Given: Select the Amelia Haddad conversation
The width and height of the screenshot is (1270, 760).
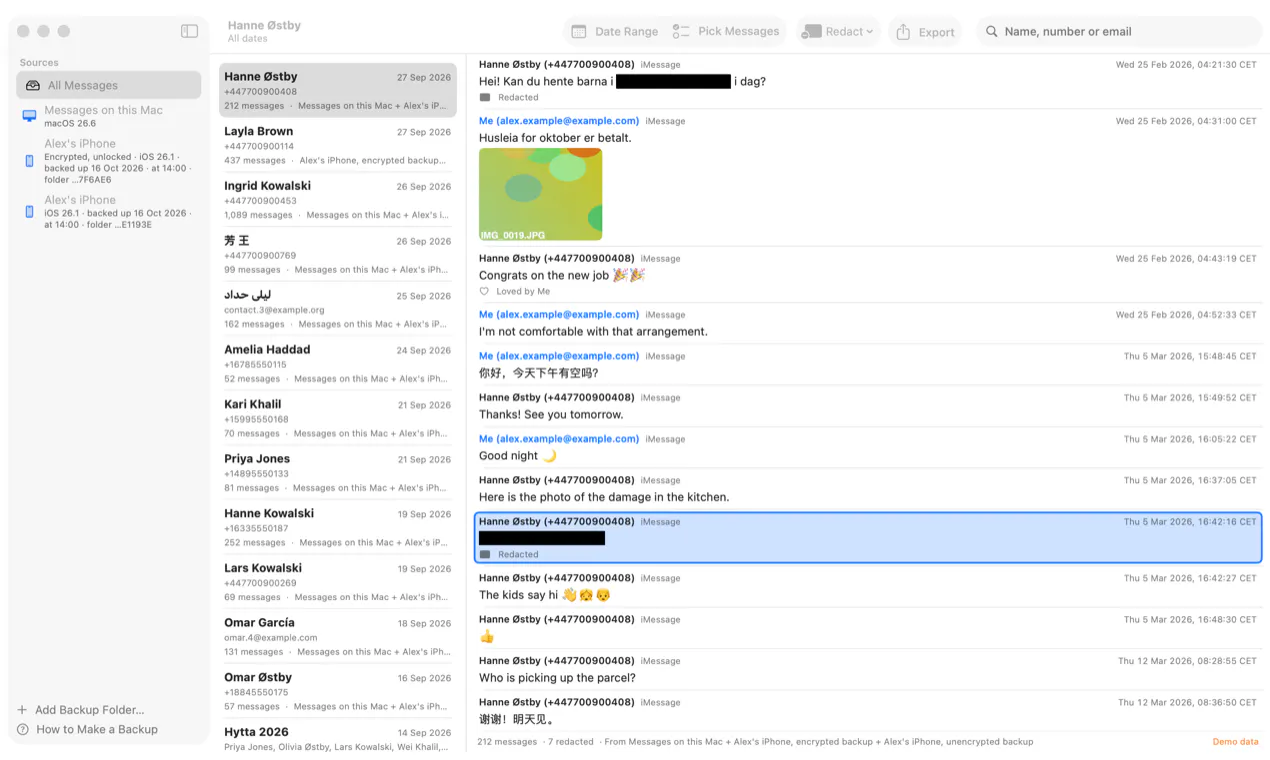Looking at the screenshot, I should pyautogui.click(x=338, y=364).
